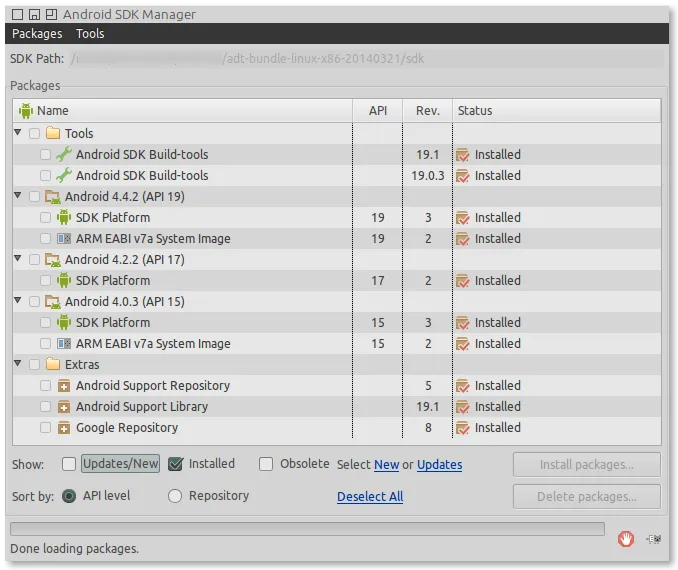Click the Extras folder icon

pos(53,364)
